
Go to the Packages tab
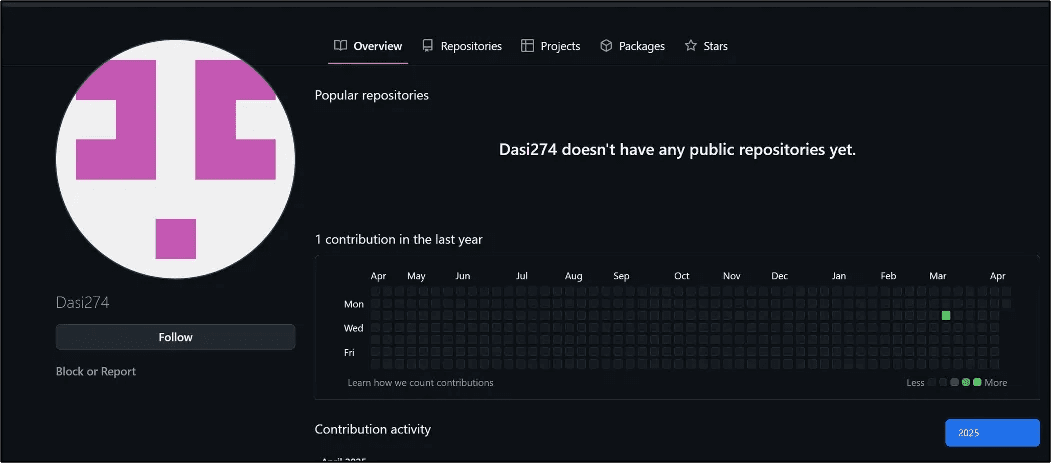coord(632,46)
